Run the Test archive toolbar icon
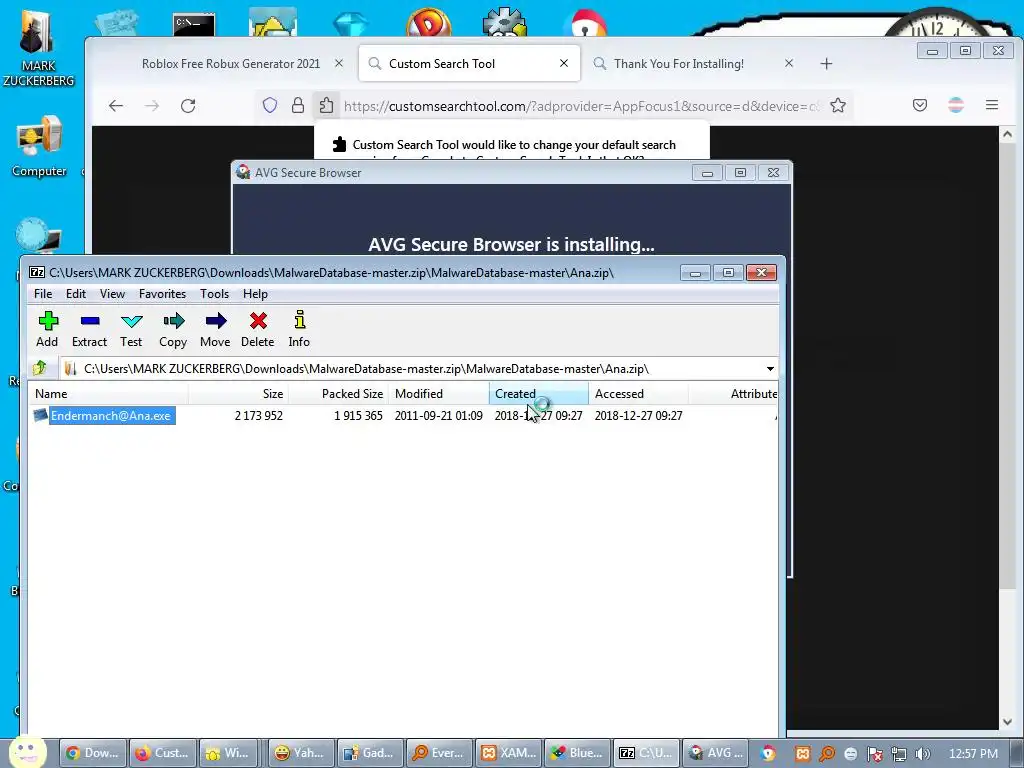Viewport: 1024px width, 768px height. click(x=131, y=328)
